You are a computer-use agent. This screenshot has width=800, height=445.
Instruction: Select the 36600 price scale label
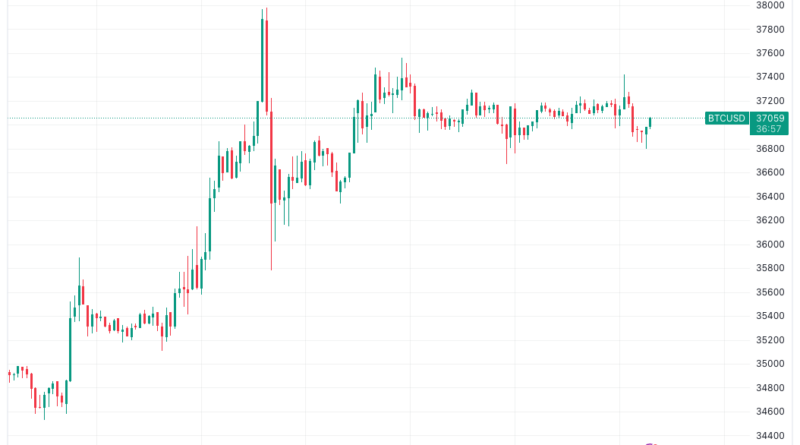pyautogui.click(x=769, y=172)
